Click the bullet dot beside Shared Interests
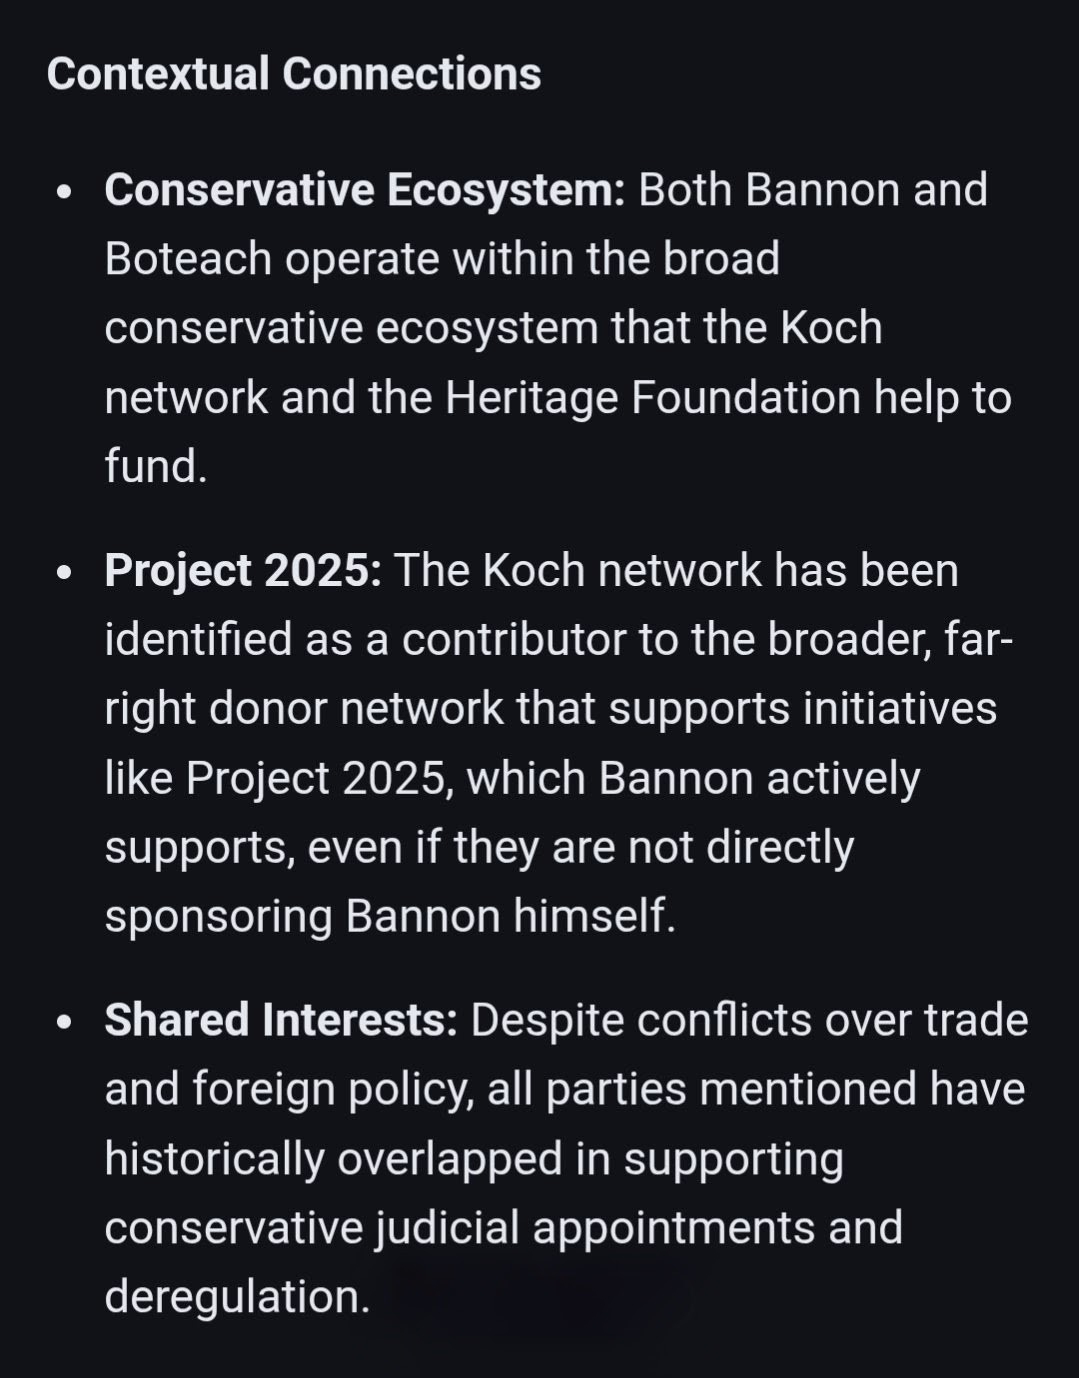Screen dimensions: 1079x1378 [65, 1023]
